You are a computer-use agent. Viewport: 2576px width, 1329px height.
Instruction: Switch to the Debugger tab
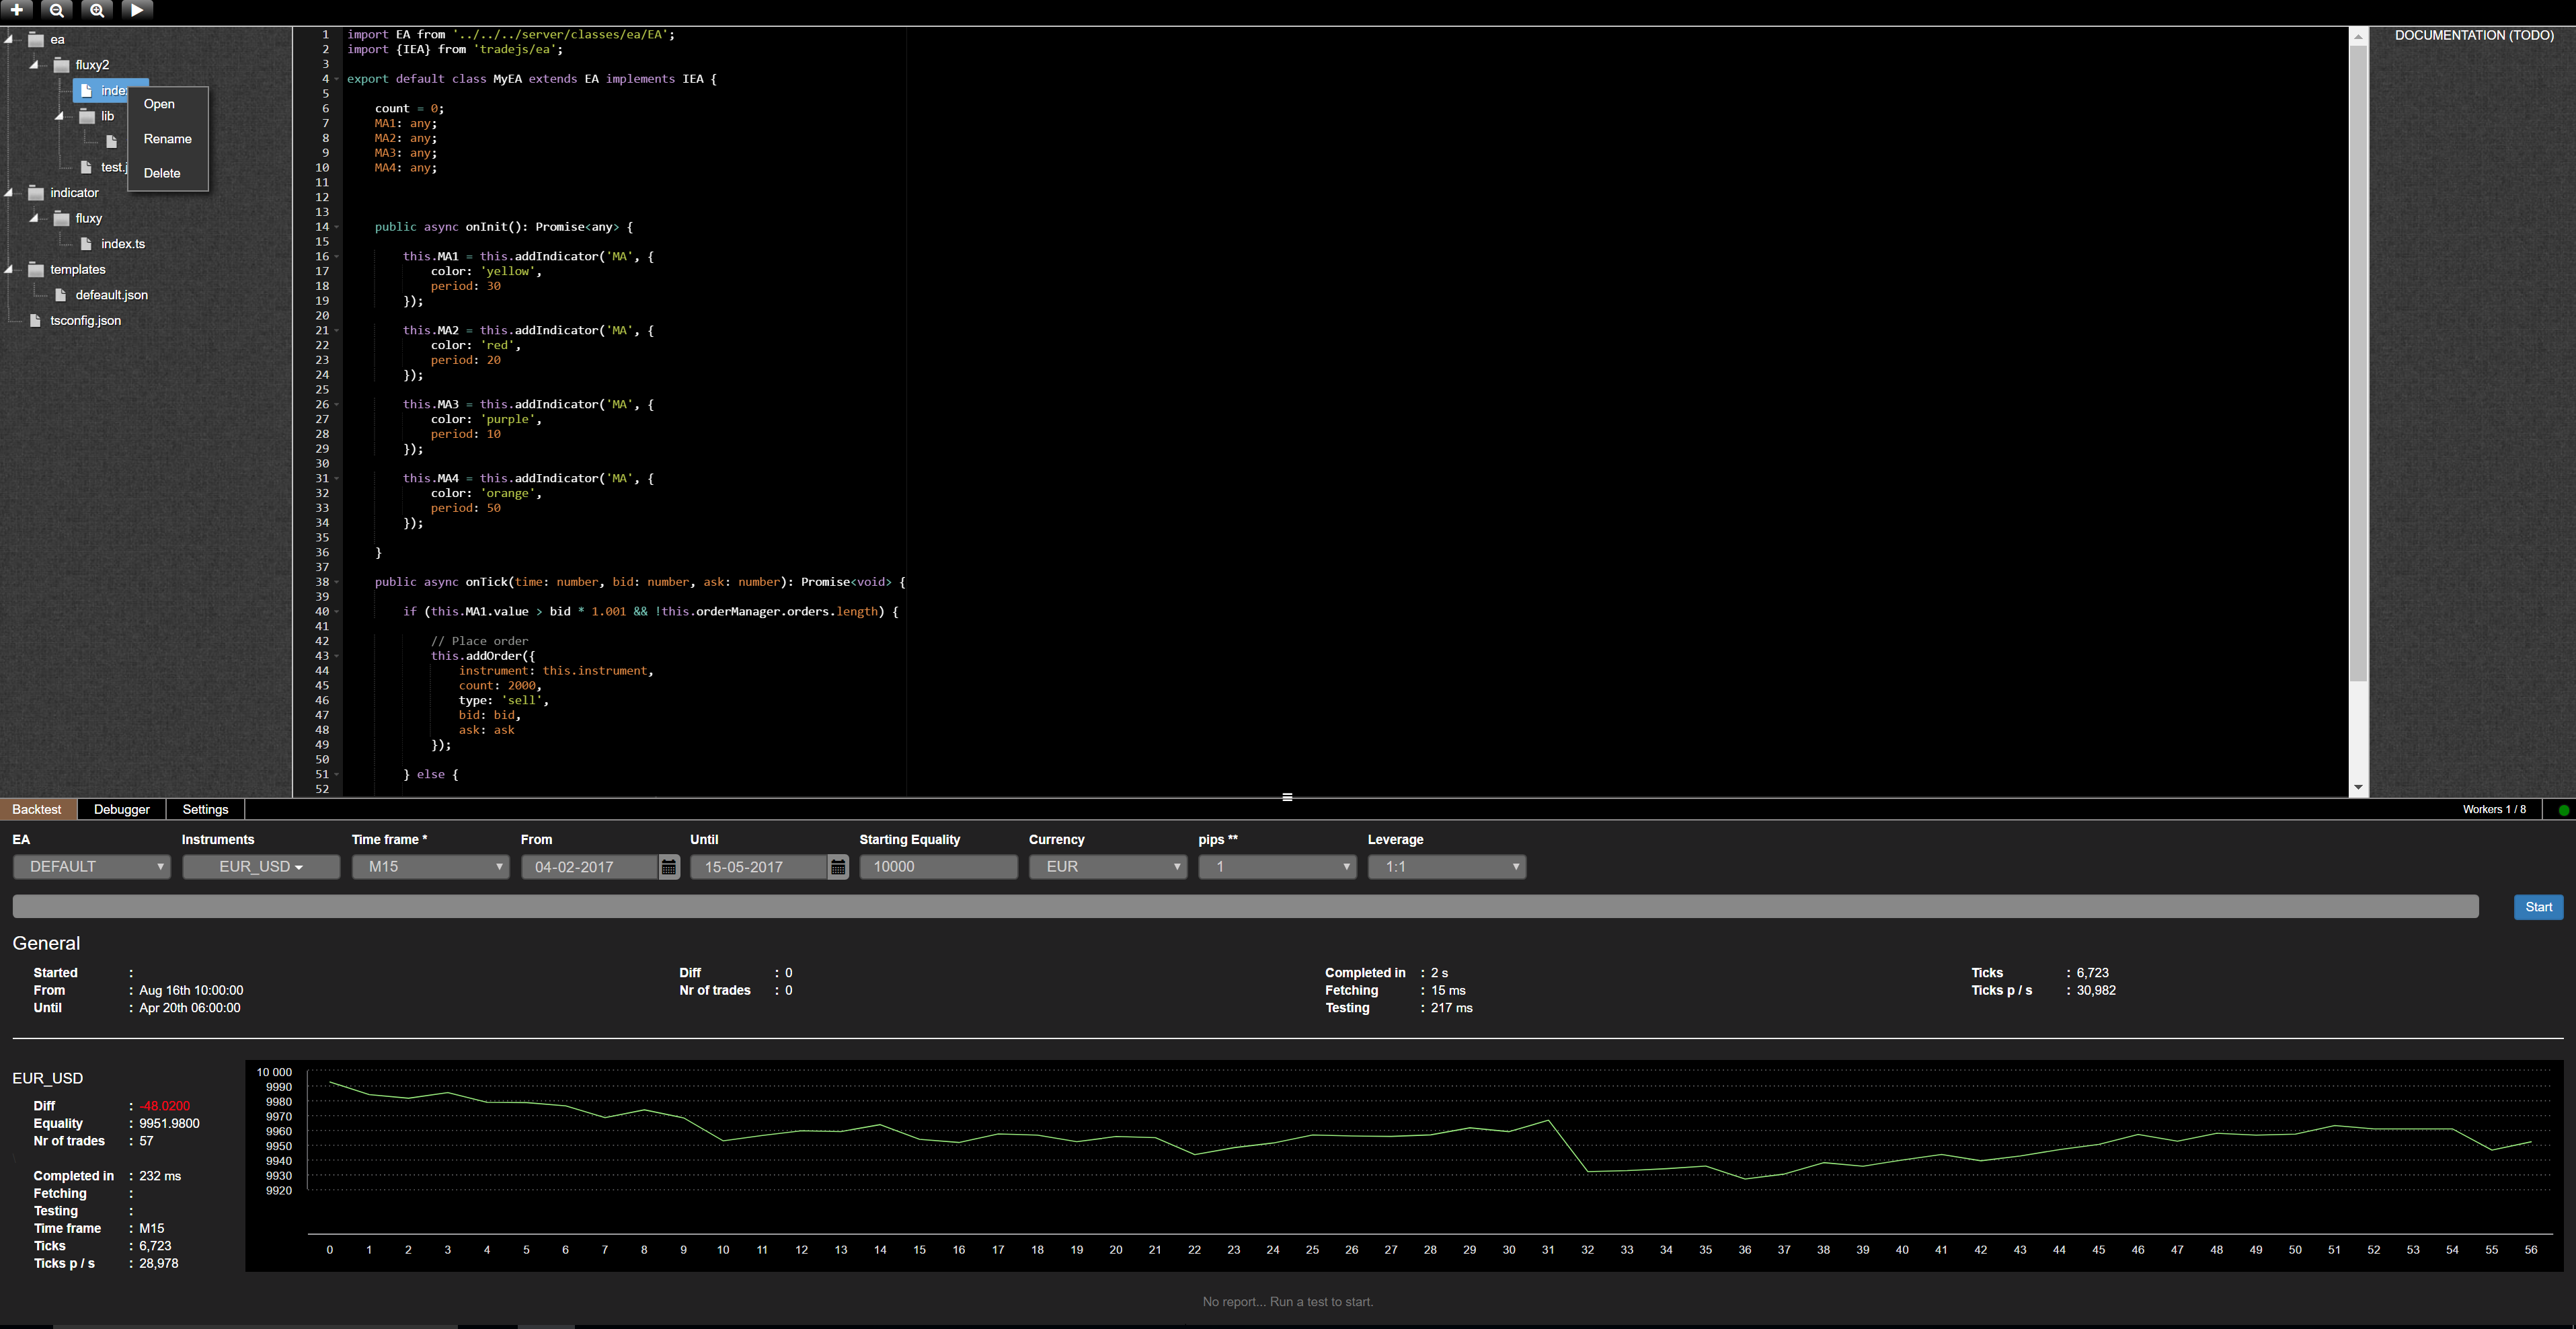[121, 810]
